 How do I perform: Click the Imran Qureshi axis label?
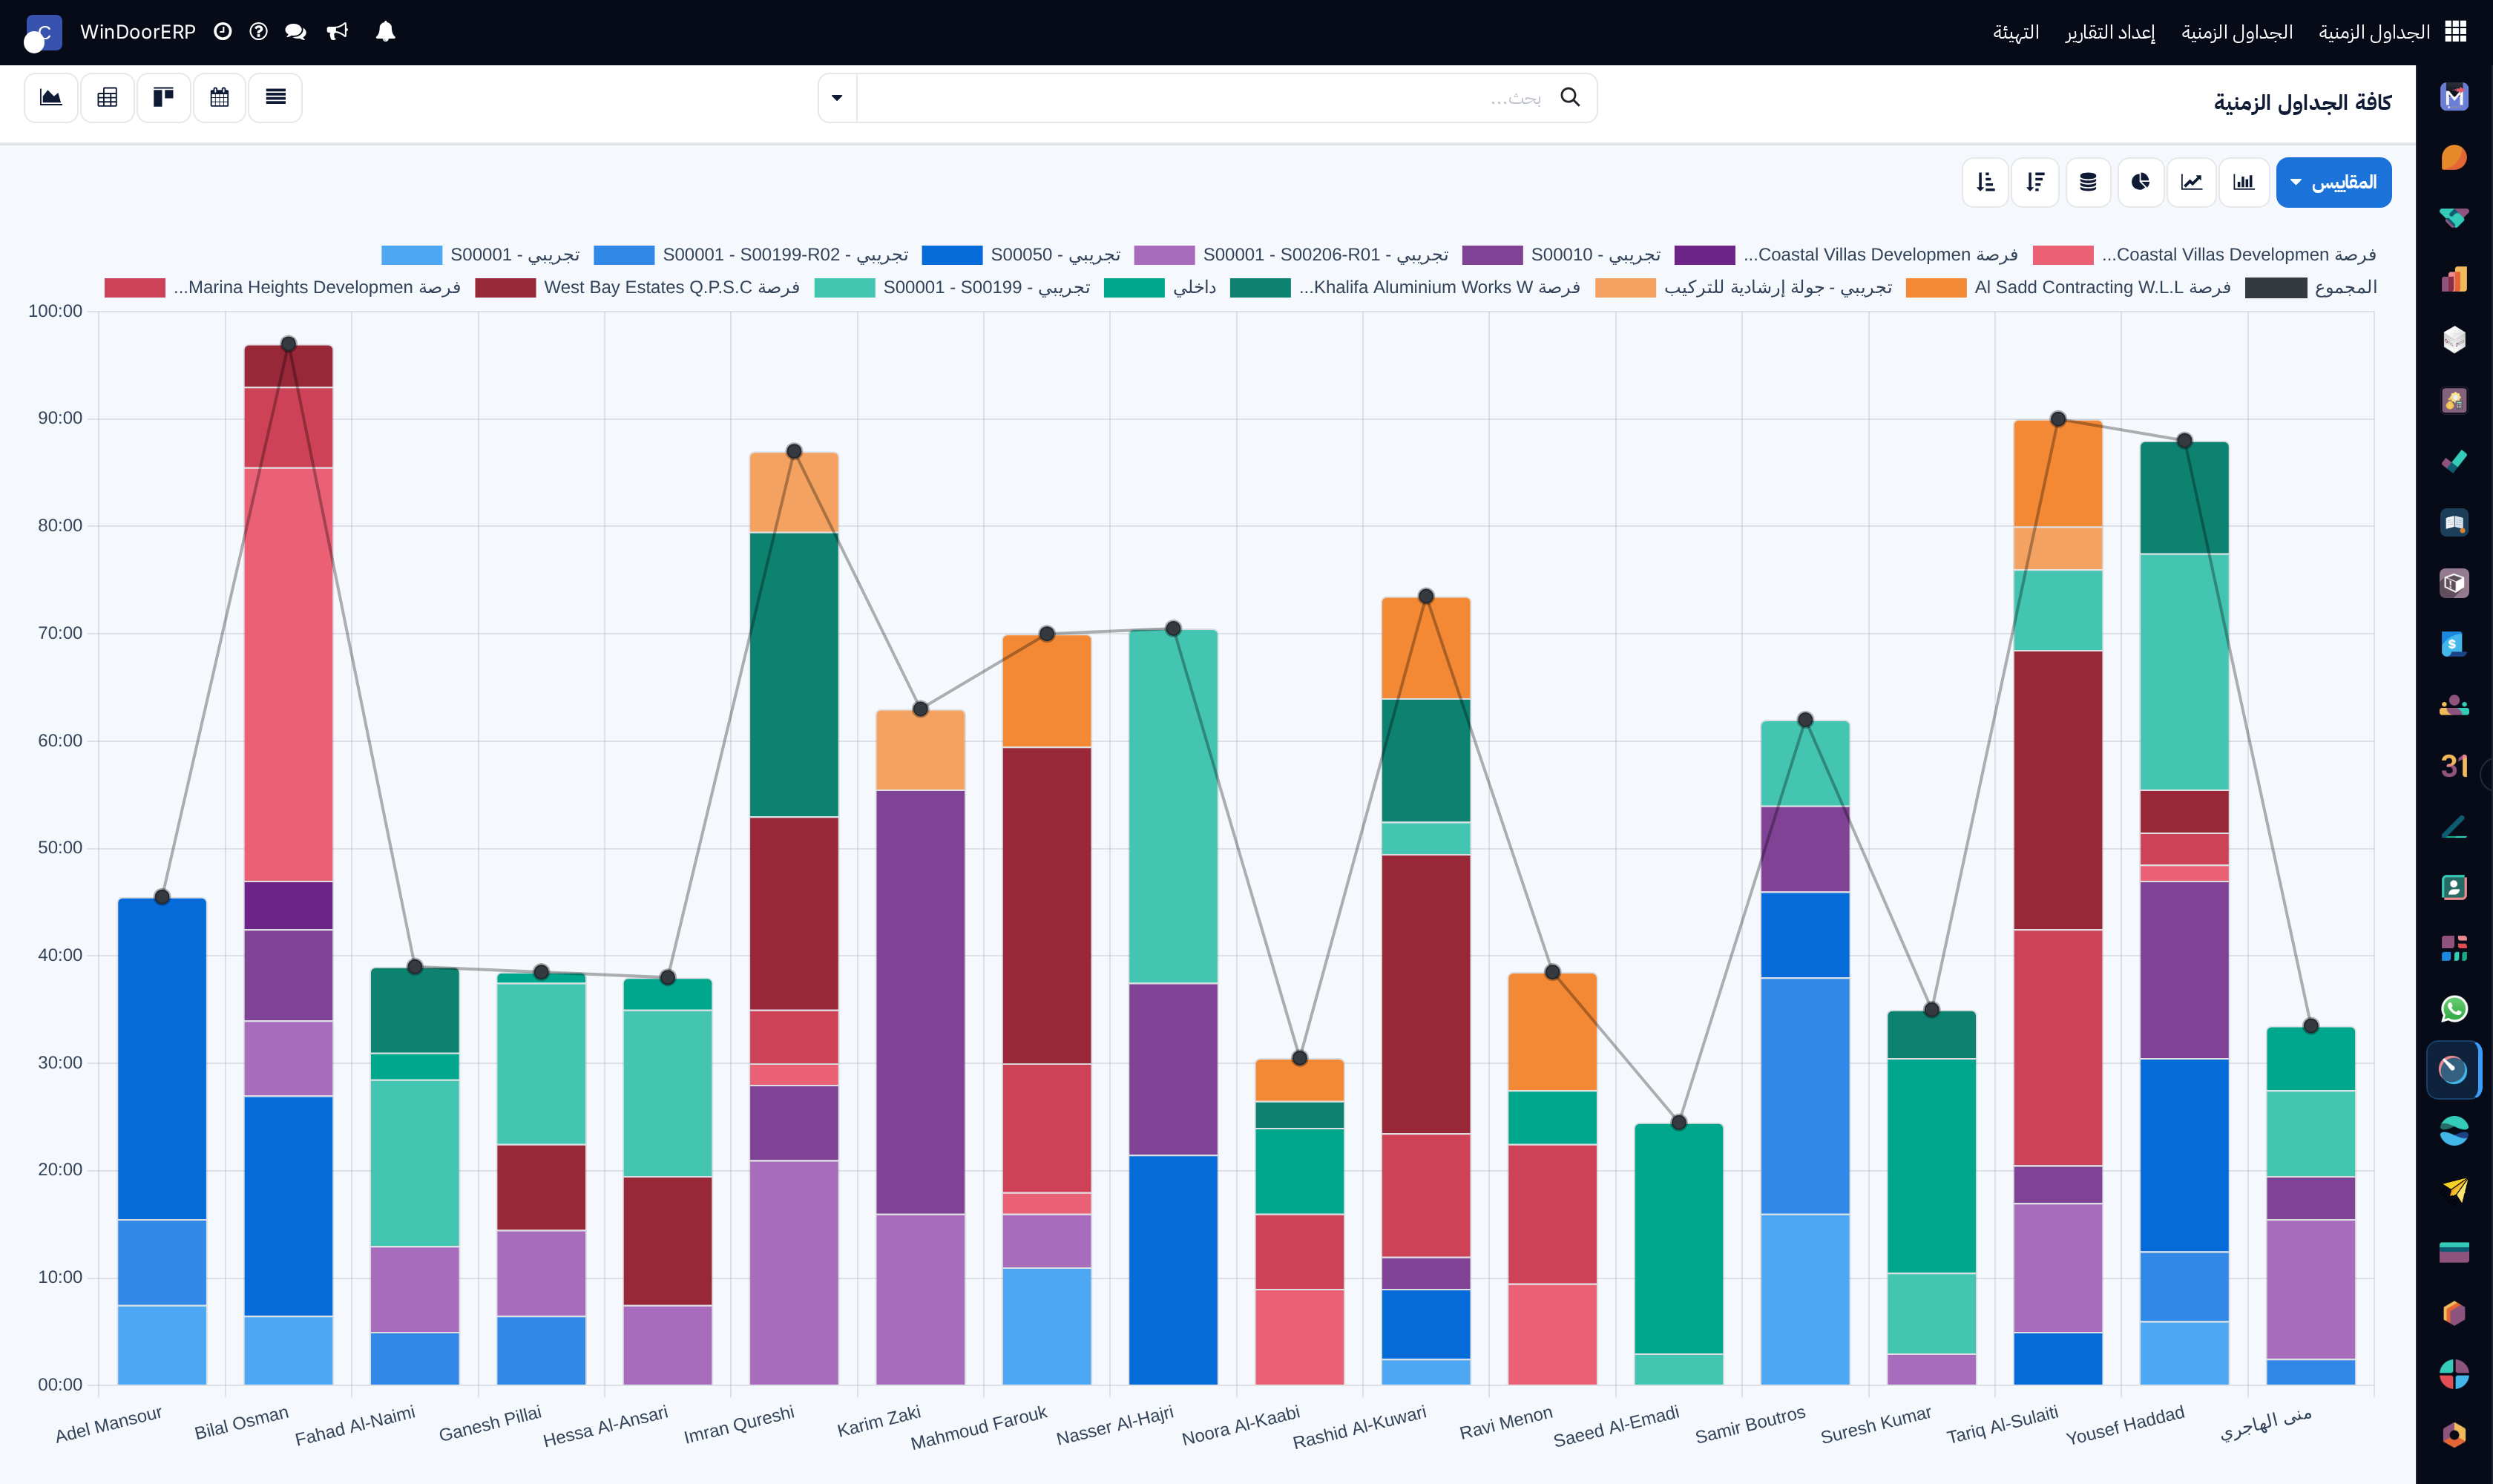click(x=739, y=1424)
